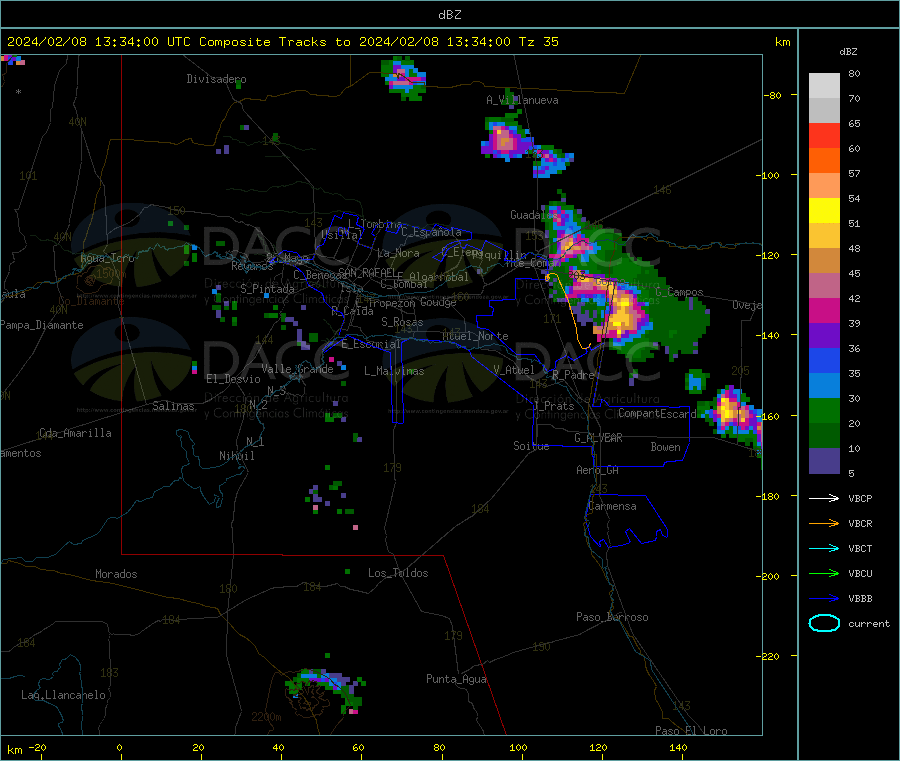Viewport: 900px width, 761px height.
Task: Click the yellow-core storm cell near G_Campos
Action: tap(624, 316)
